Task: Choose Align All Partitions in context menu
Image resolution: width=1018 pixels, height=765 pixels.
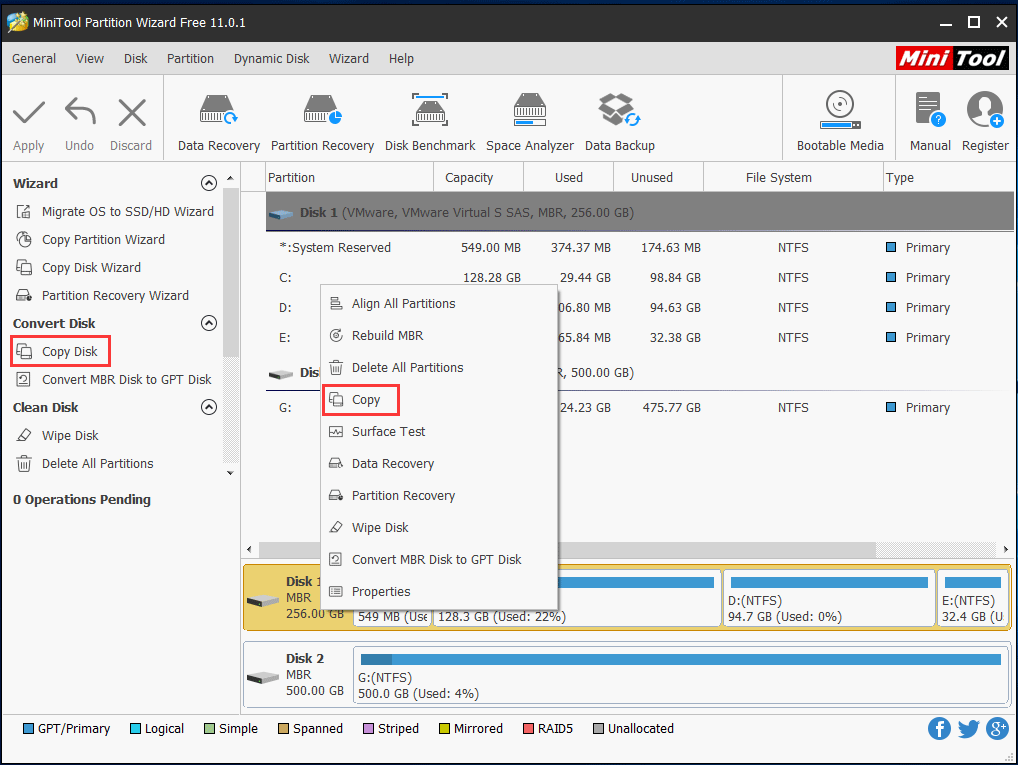Action: pyautogui.click(x=440, y=304)
